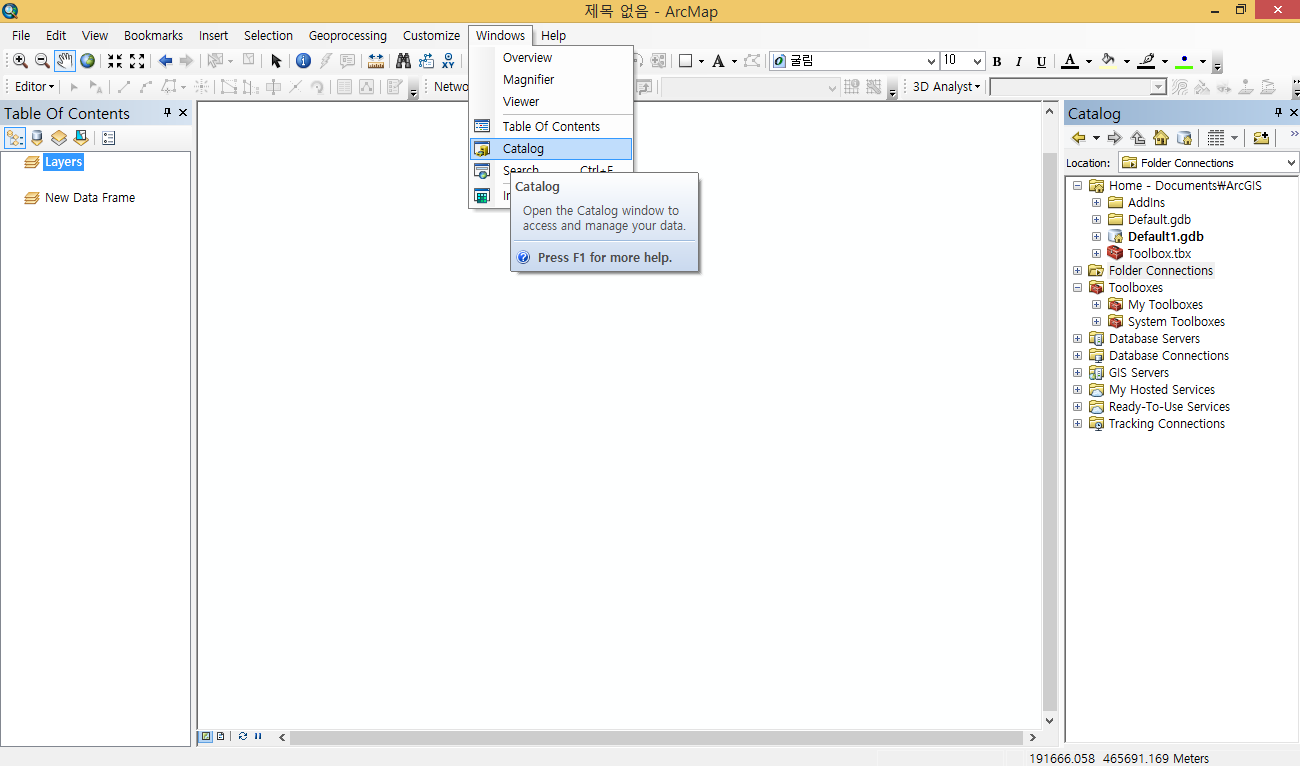
Task: Switch to List By Source view
Action: point(37,137)
